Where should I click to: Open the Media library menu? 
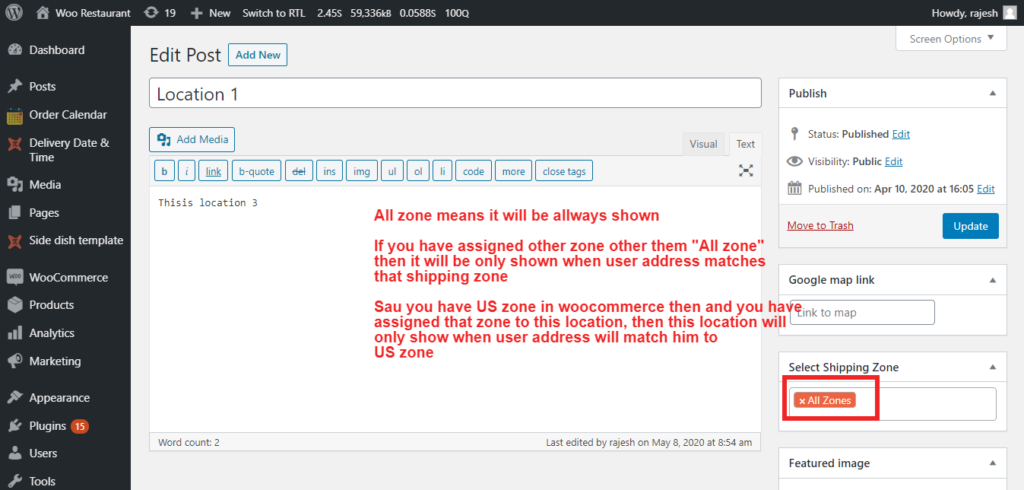pos(44,185)
